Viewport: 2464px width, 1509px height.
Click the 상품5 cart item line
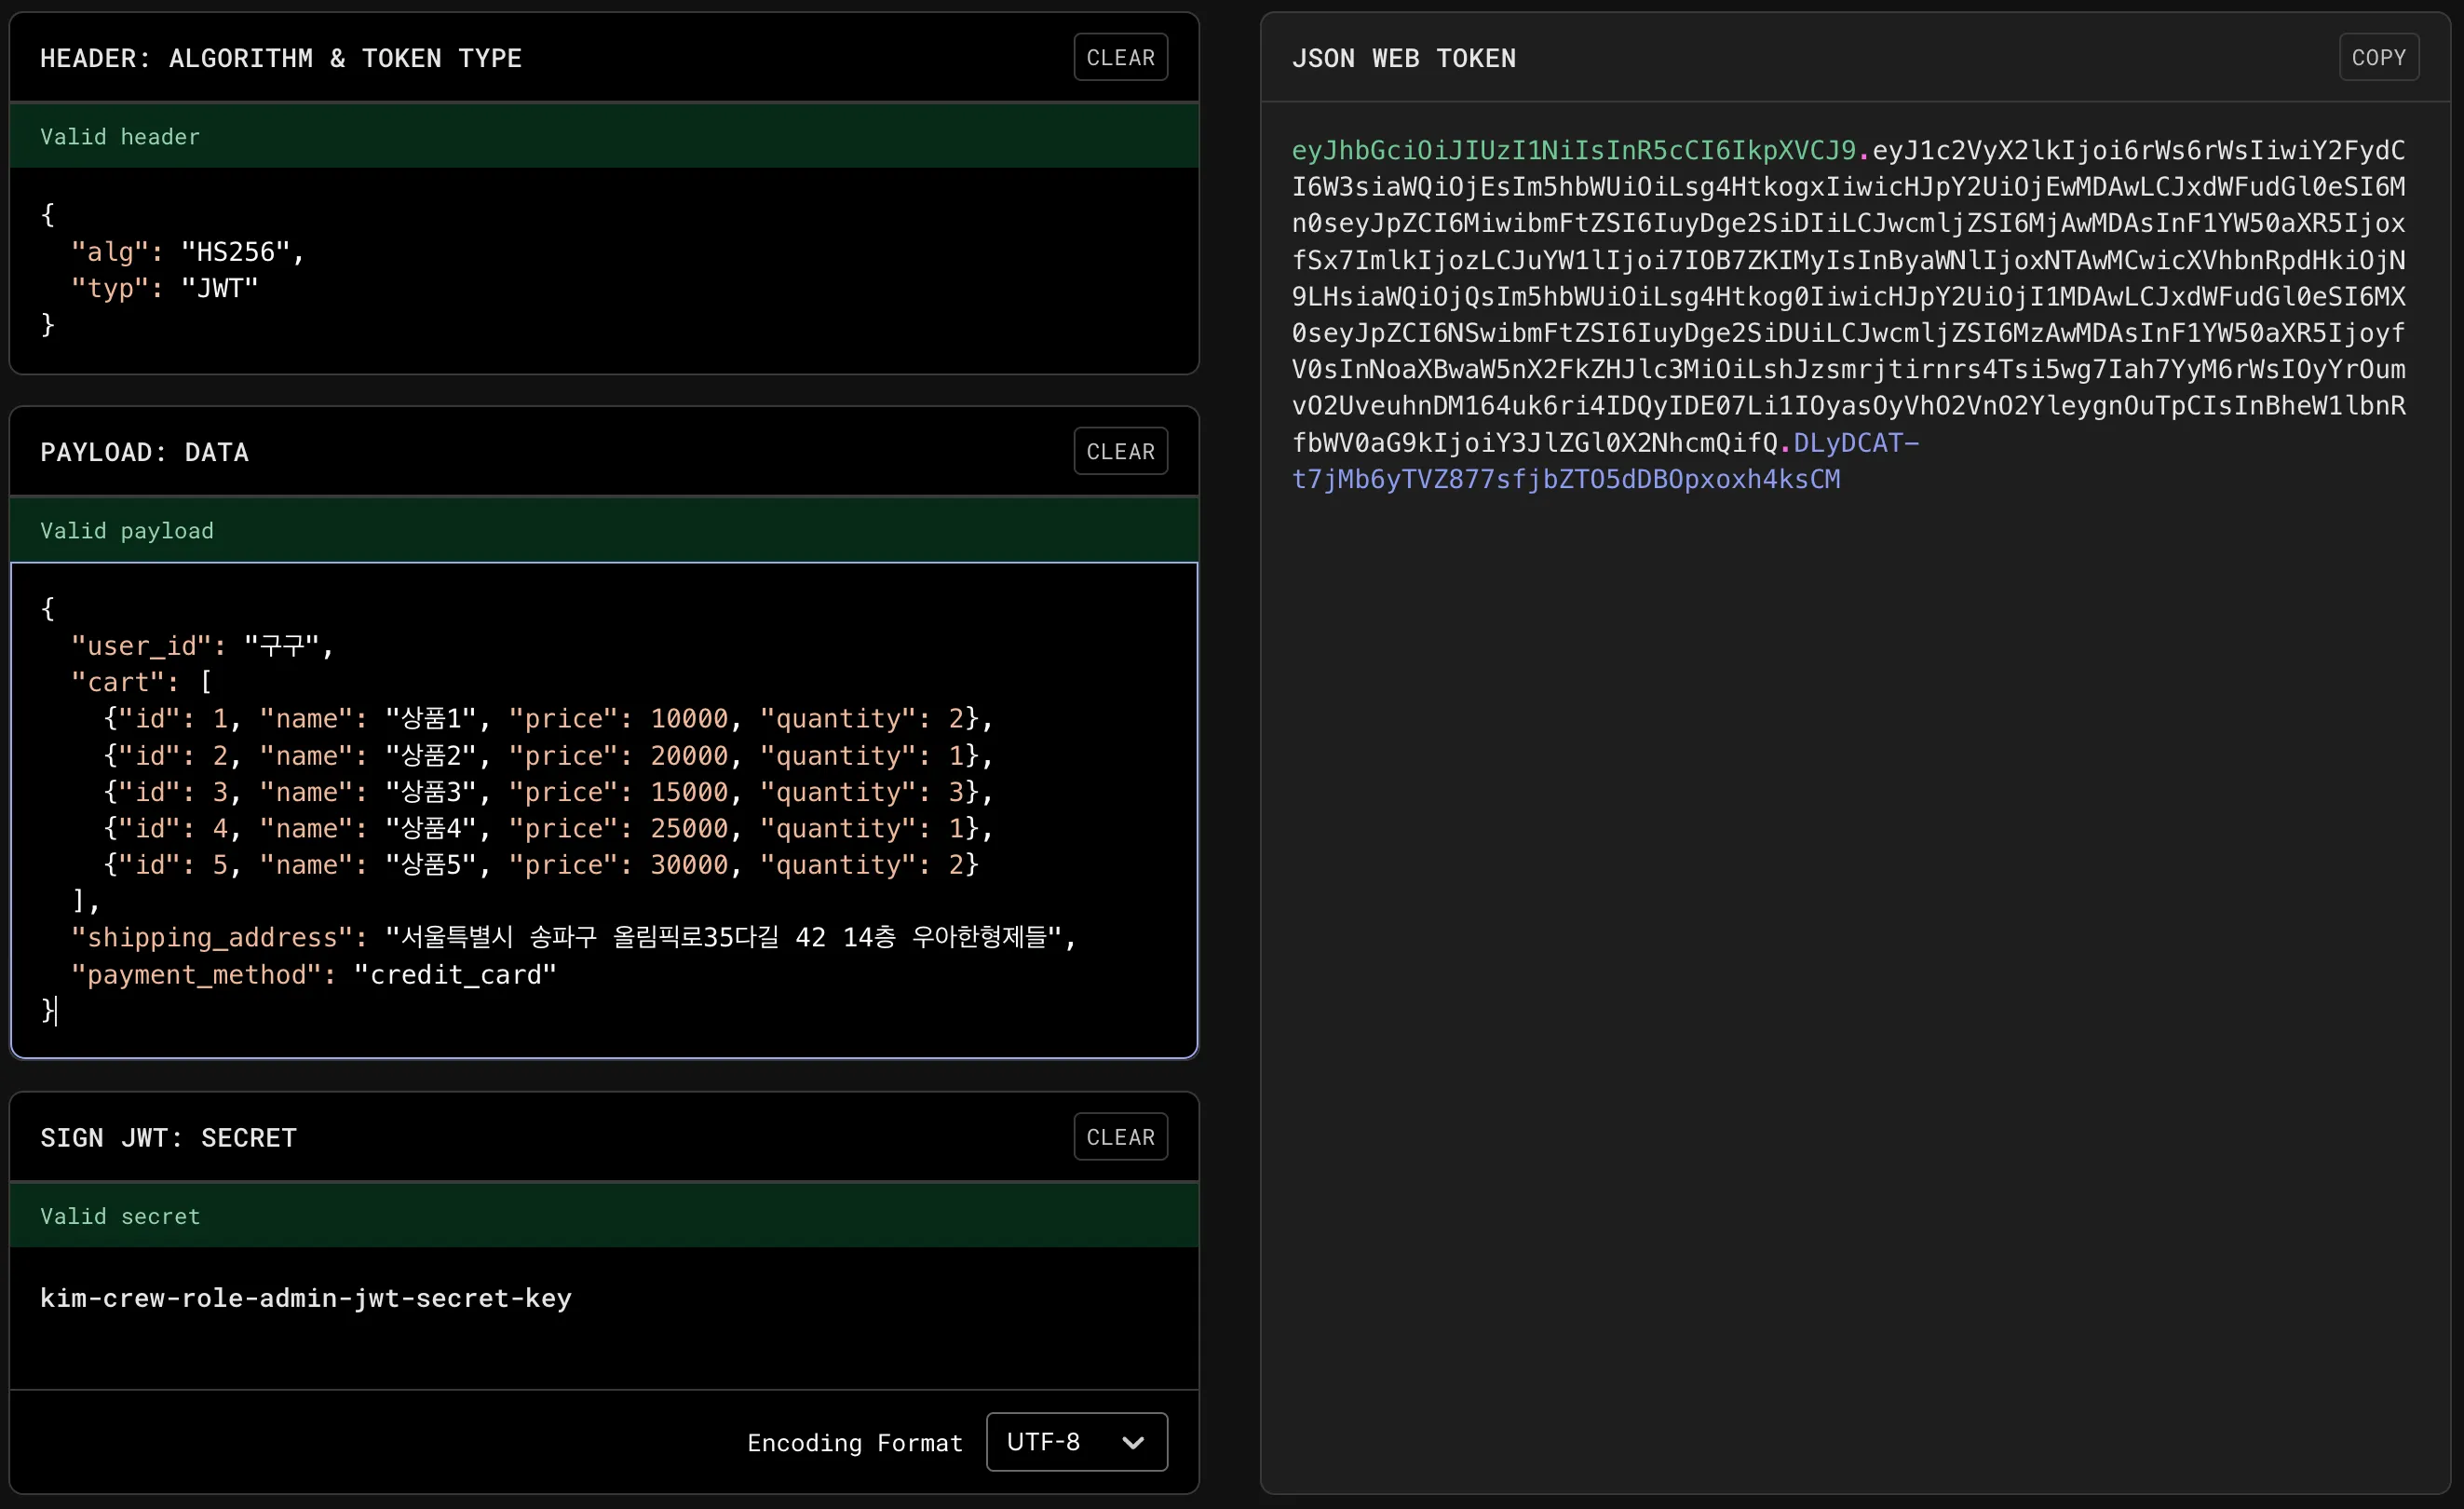(x=540, y=865)
